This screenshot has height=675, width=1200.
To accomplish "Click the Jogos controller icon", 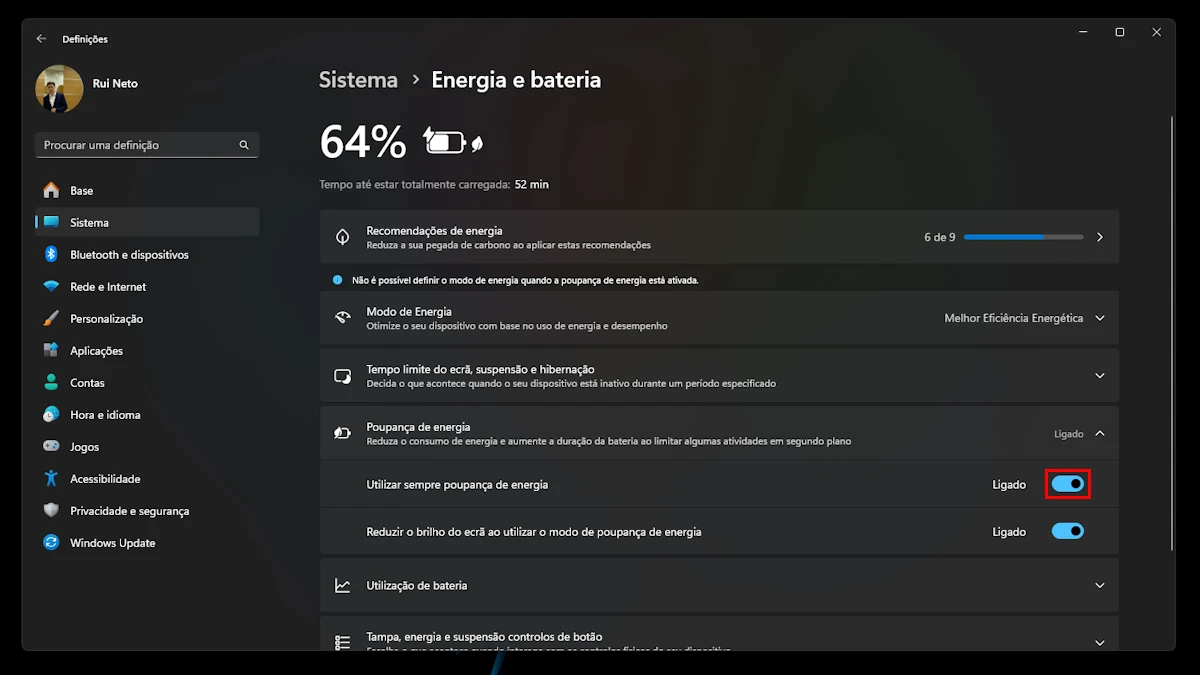I will (x=51, y=447).
